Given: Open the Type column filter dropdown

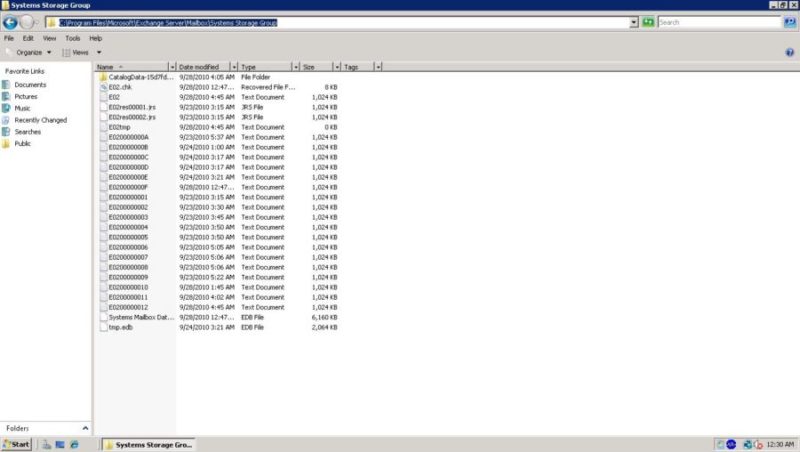Looking at the screenshot, I should click(x=295, y=67).
